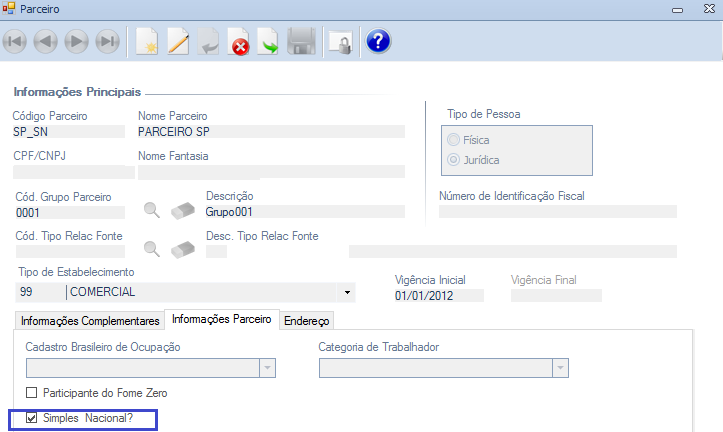Image resolution: width=723 pixels, height=432 pixels.
Task: Check Participante do Fome Zero
Action: click(31, 393)
